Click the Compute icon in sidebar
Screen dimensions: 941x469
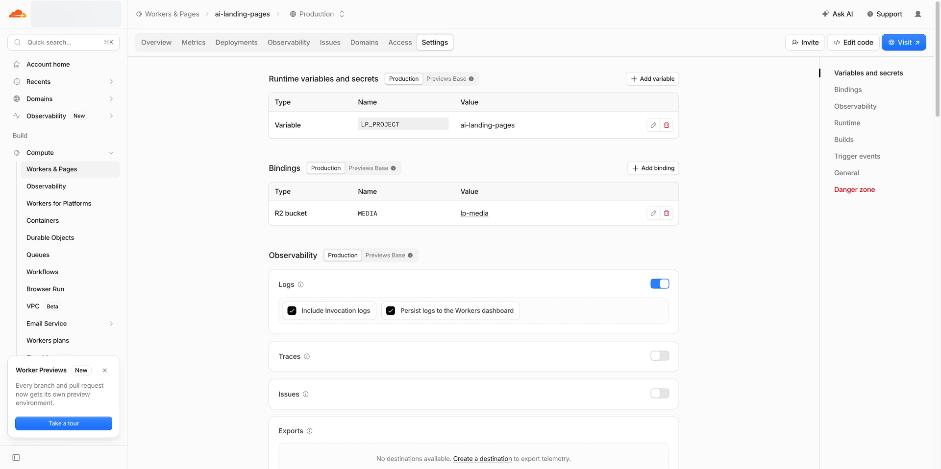click(17, 152)
